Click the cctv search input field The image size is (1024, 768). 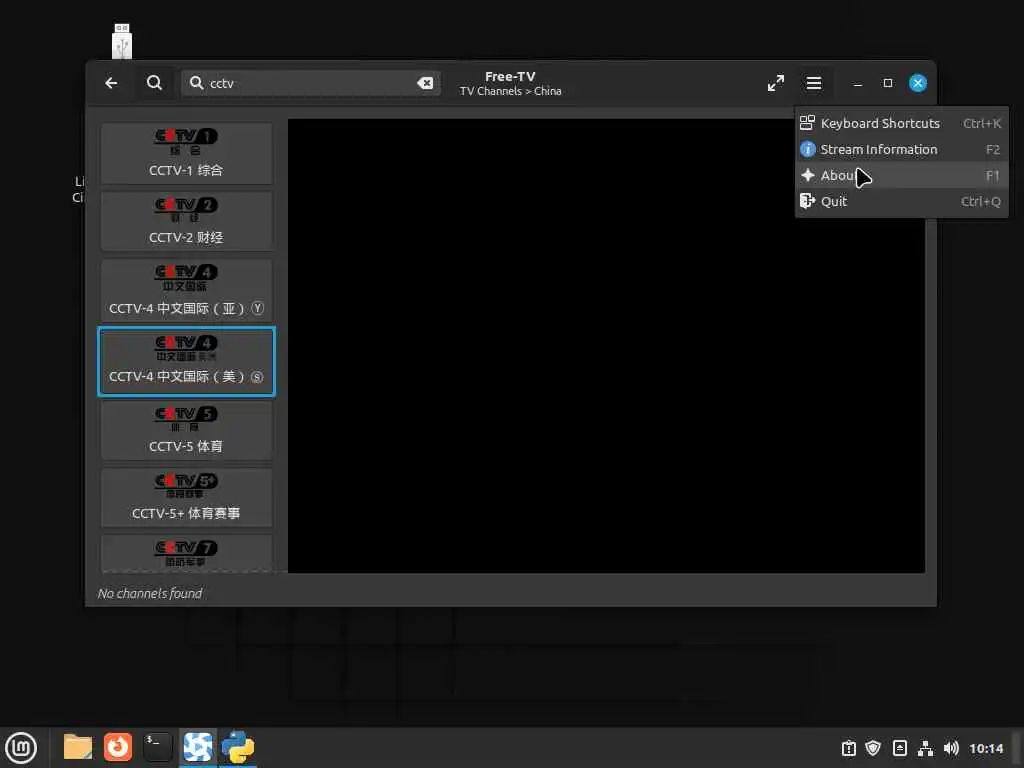(311, 83)
